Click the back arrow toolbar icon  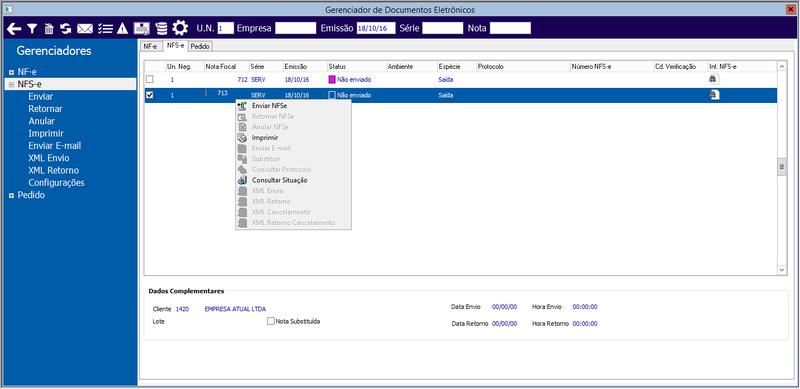click(x=14, y=29)
